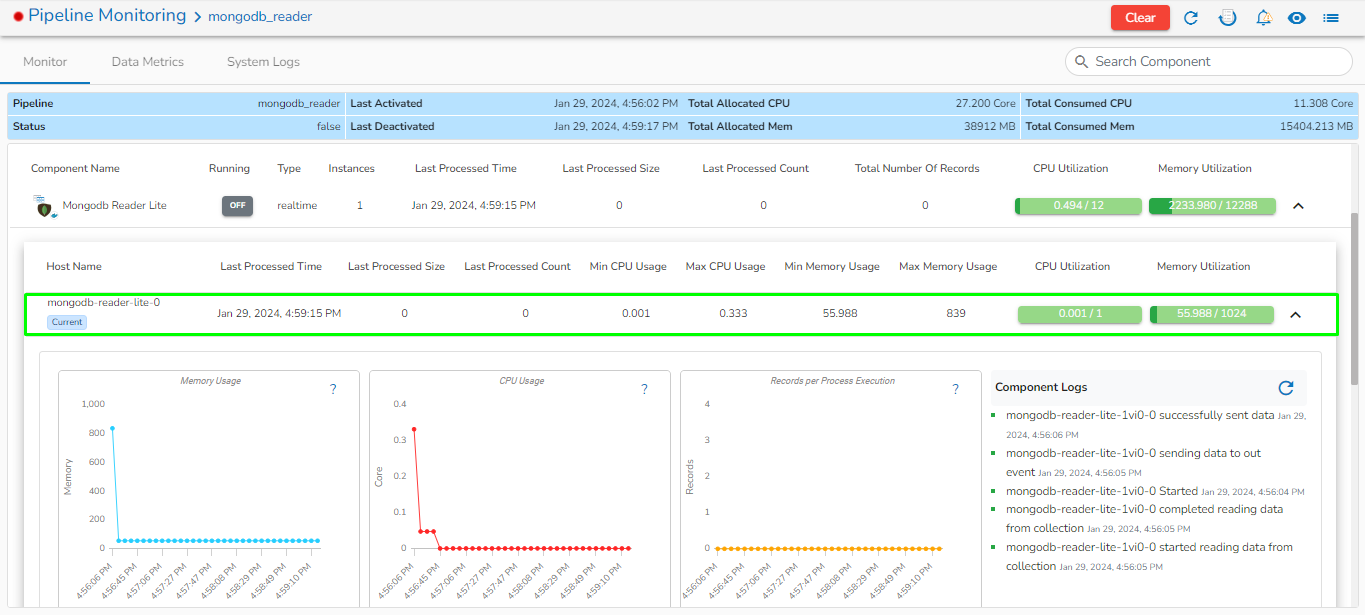Open the log history icon
Viewport: 1365px width, 615px height.
pyautogui.click(x=1227, y=18)
